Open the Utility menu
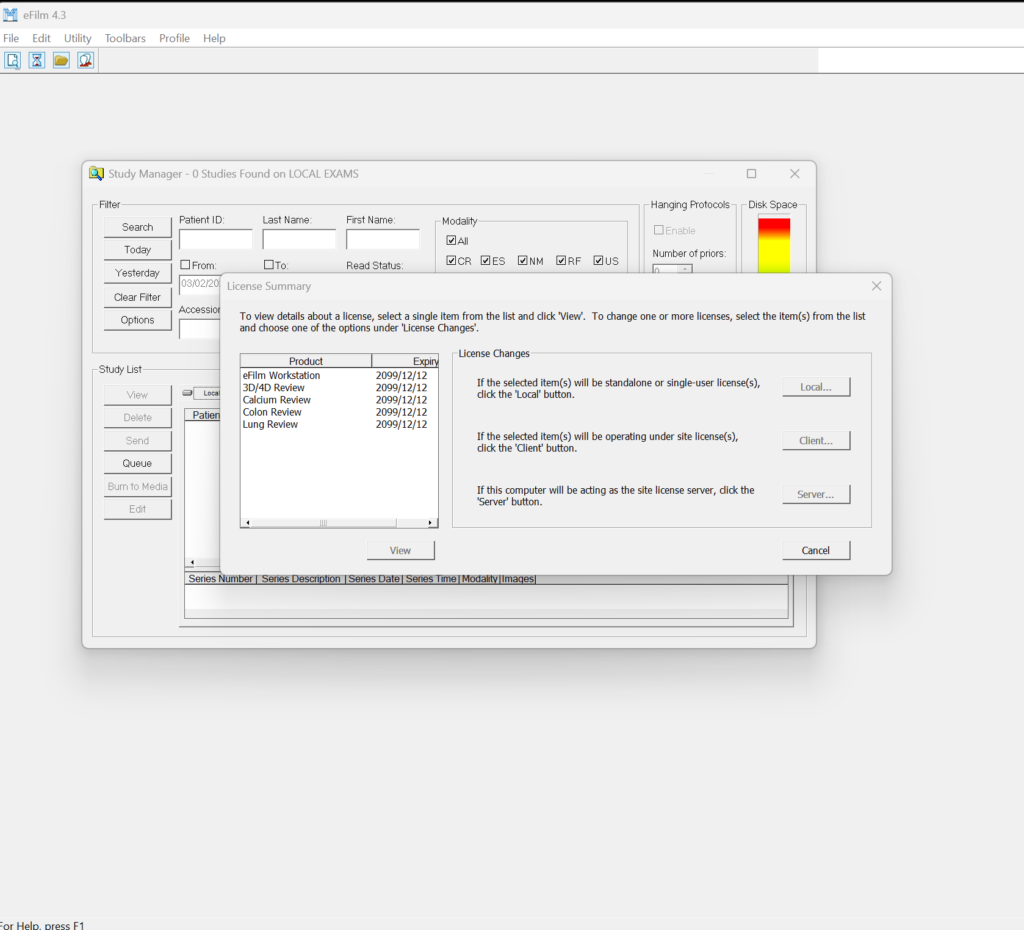This screenshot has width=1024, height=930. tap(78, 38)
